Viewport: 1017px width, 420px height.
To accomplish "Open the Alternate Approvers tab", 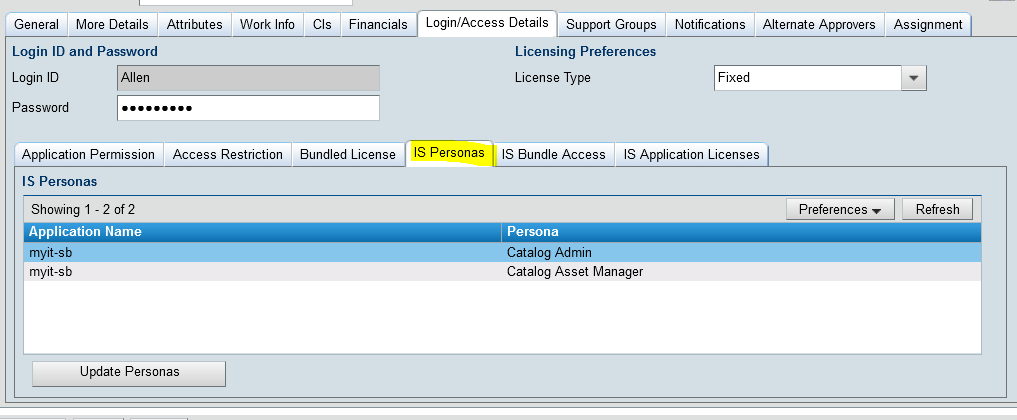I will pyautogui.click(x=819, y=24).
